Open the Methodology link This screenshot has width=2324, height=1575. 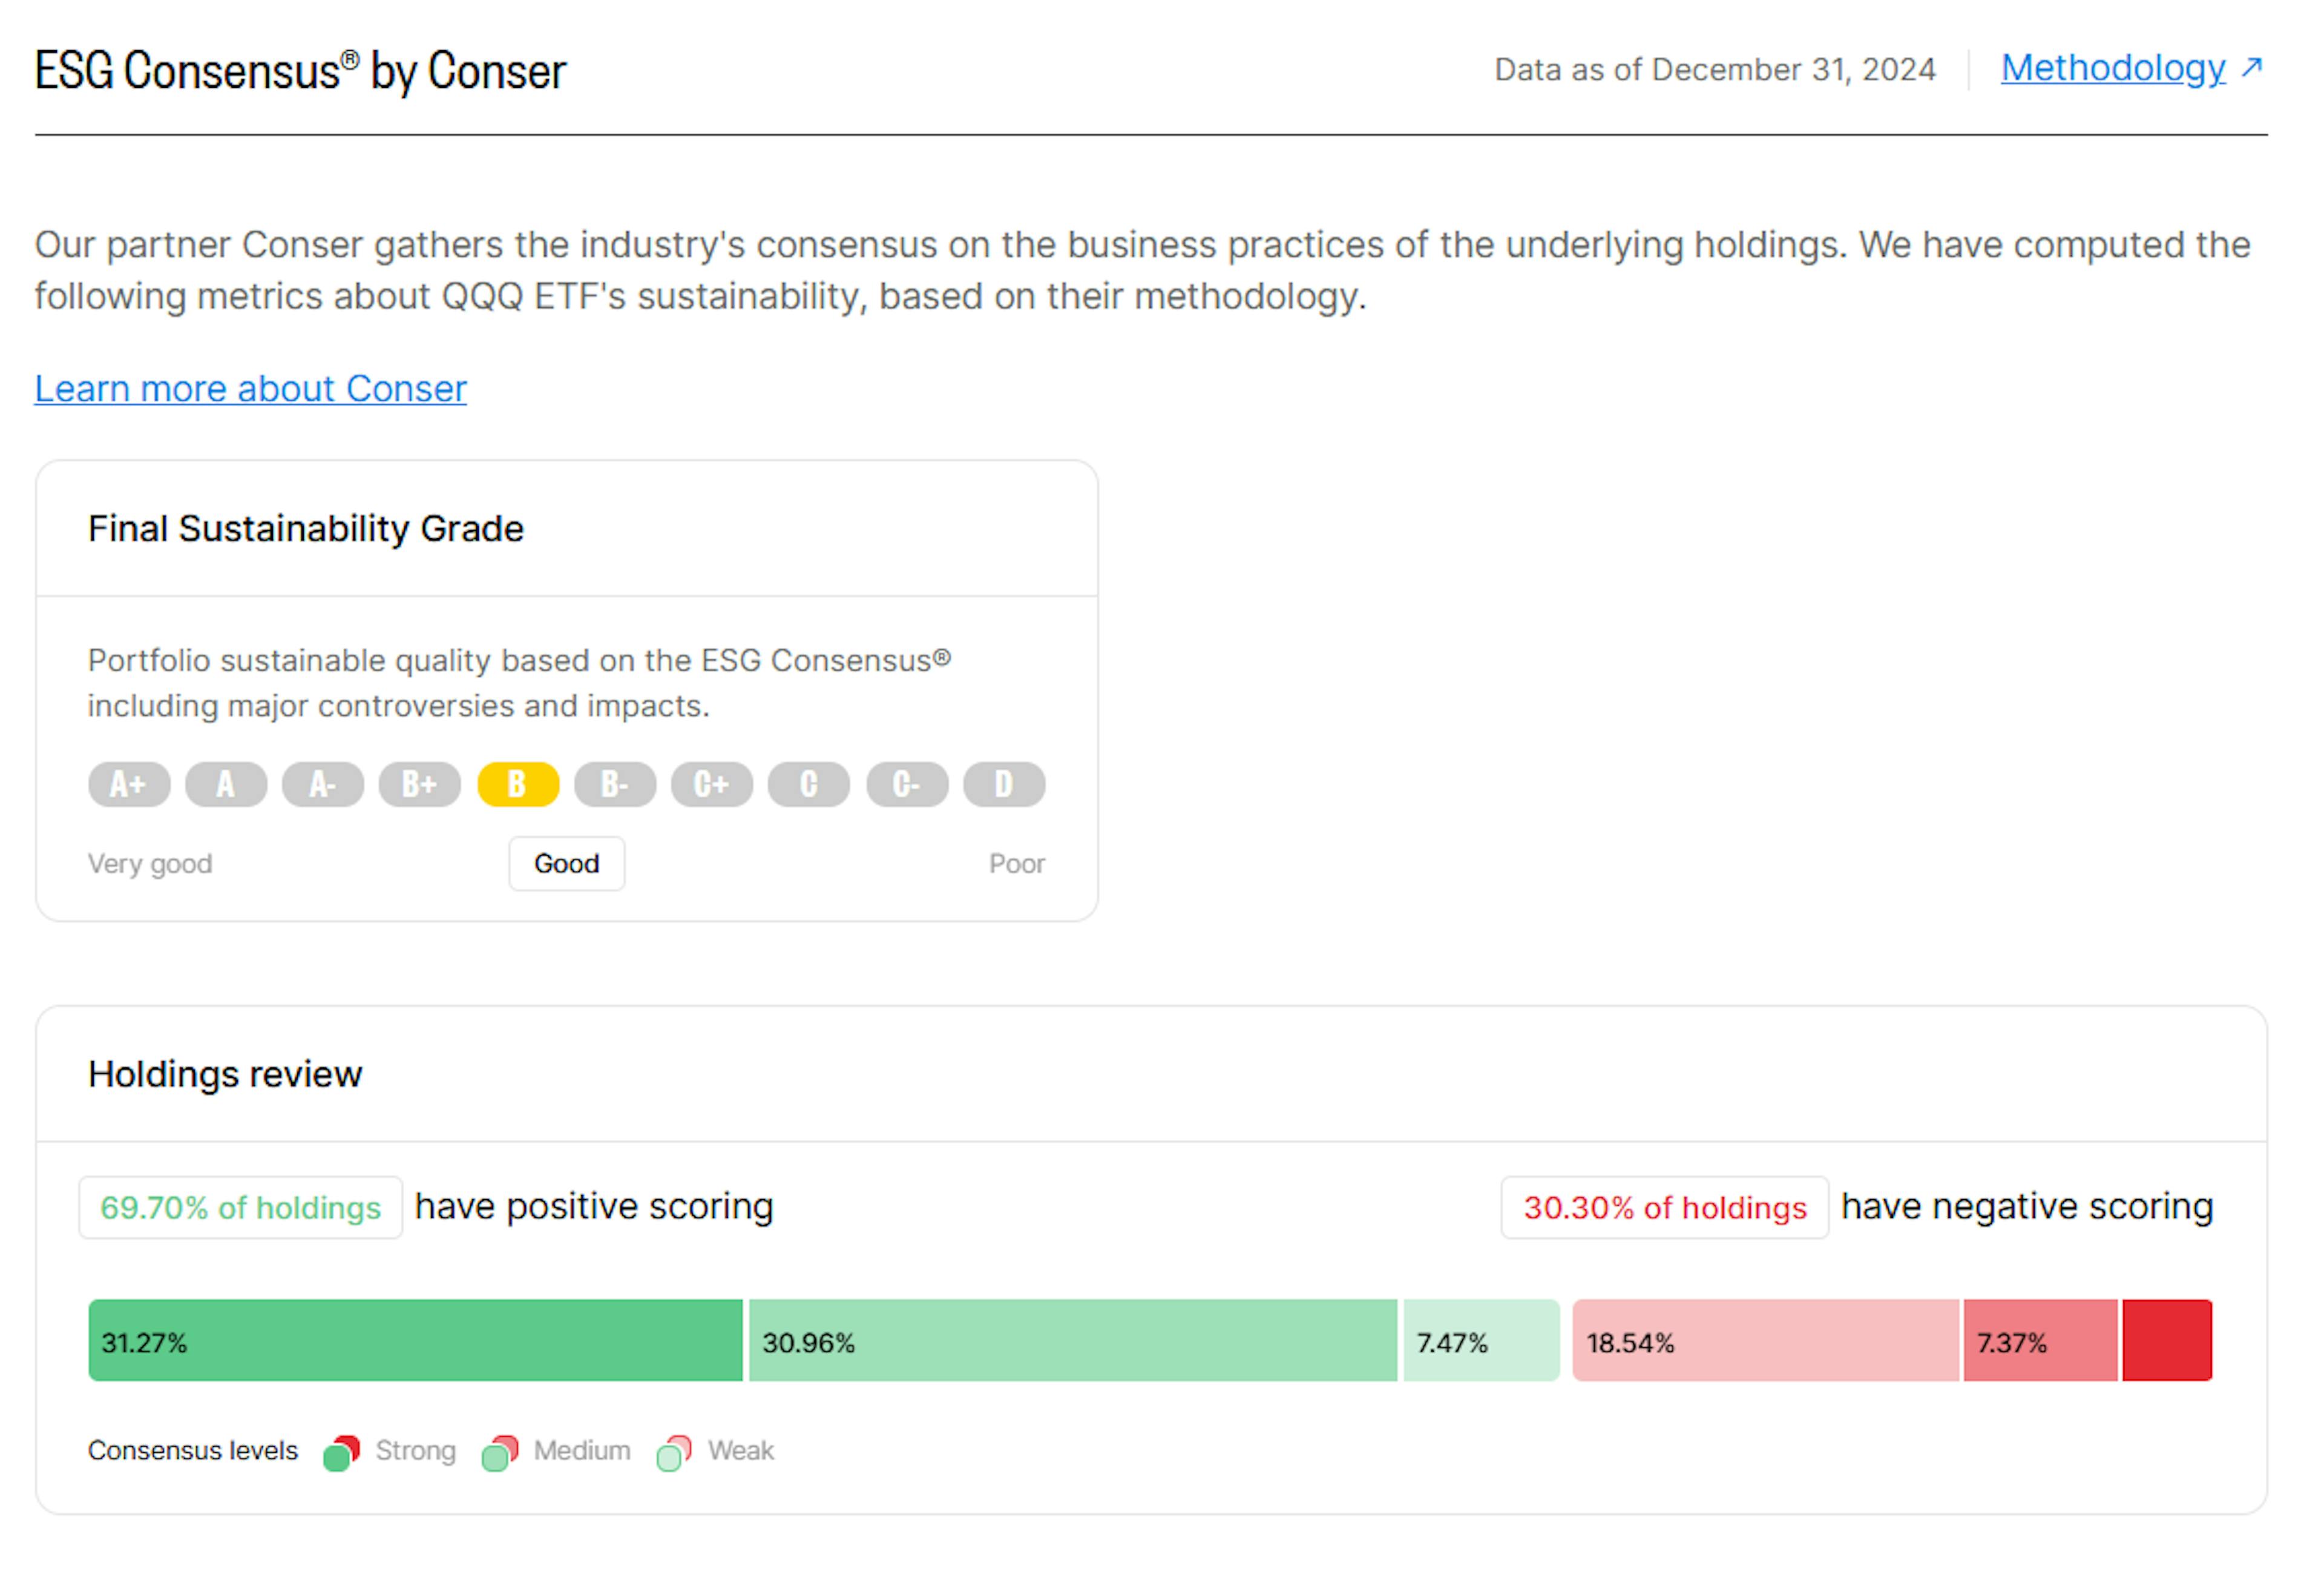coord(2113,68)
